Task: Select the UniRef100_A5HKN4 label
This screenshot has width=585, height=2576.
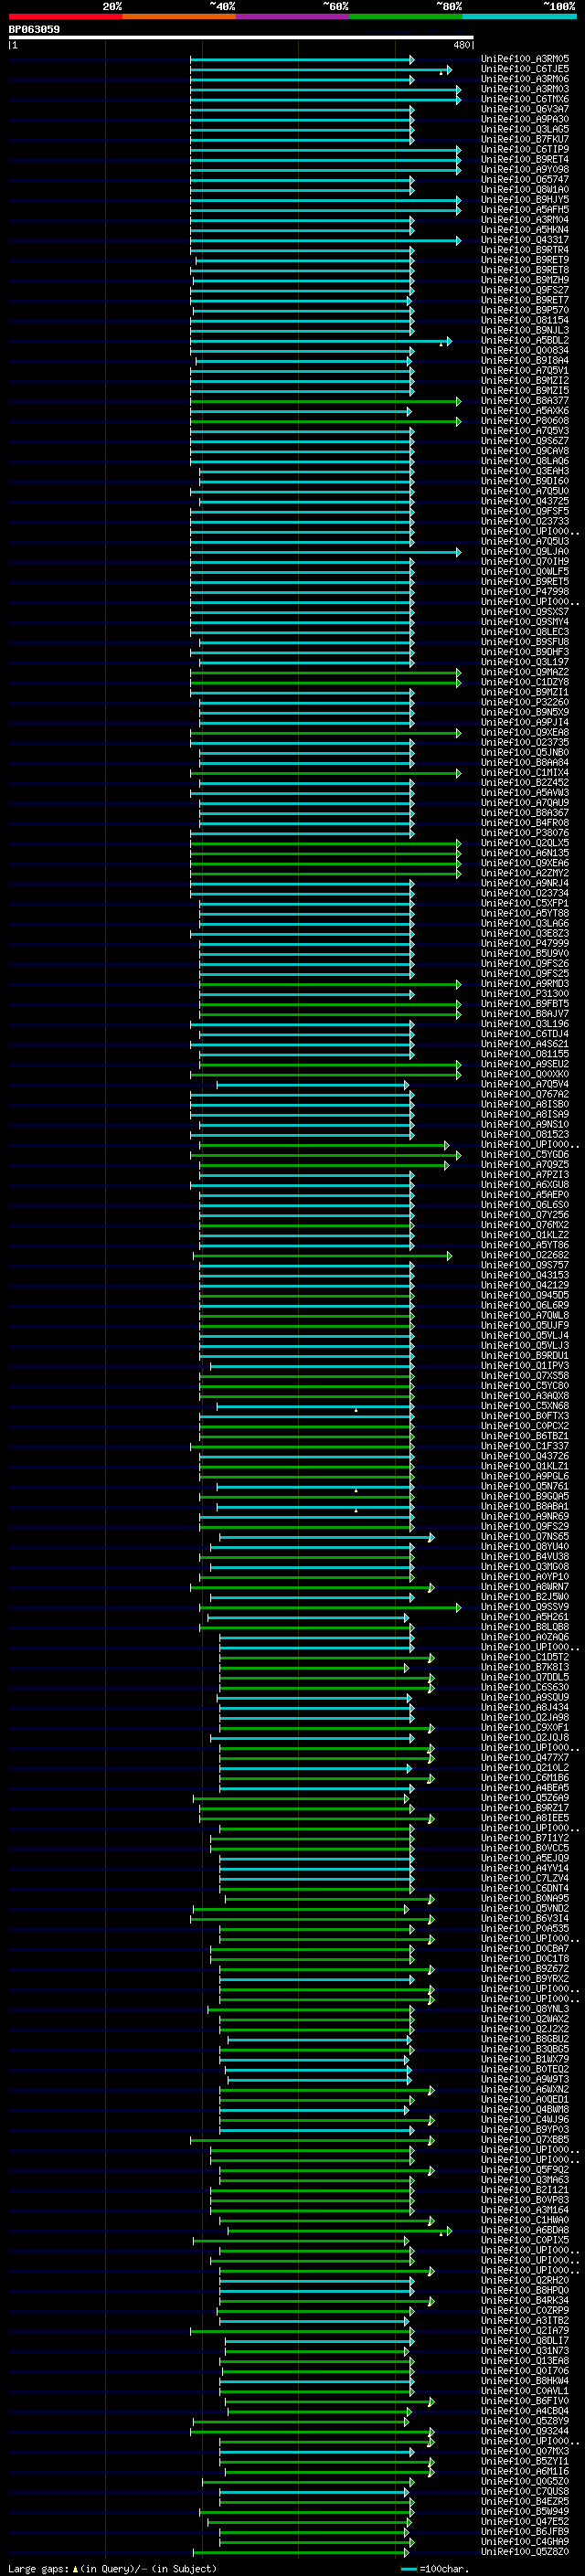Action: click(x=525, y=229)
